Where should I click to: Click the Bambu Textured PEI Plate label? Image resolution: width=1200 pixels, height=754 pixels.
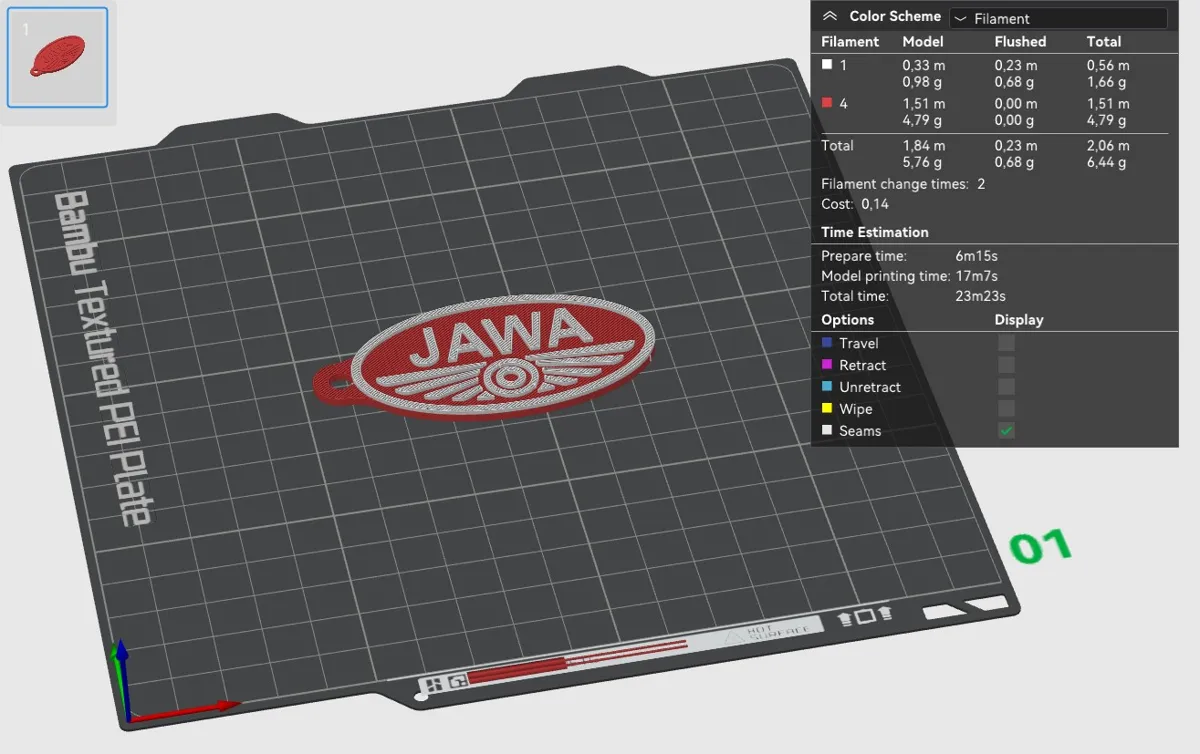(103, 359)
